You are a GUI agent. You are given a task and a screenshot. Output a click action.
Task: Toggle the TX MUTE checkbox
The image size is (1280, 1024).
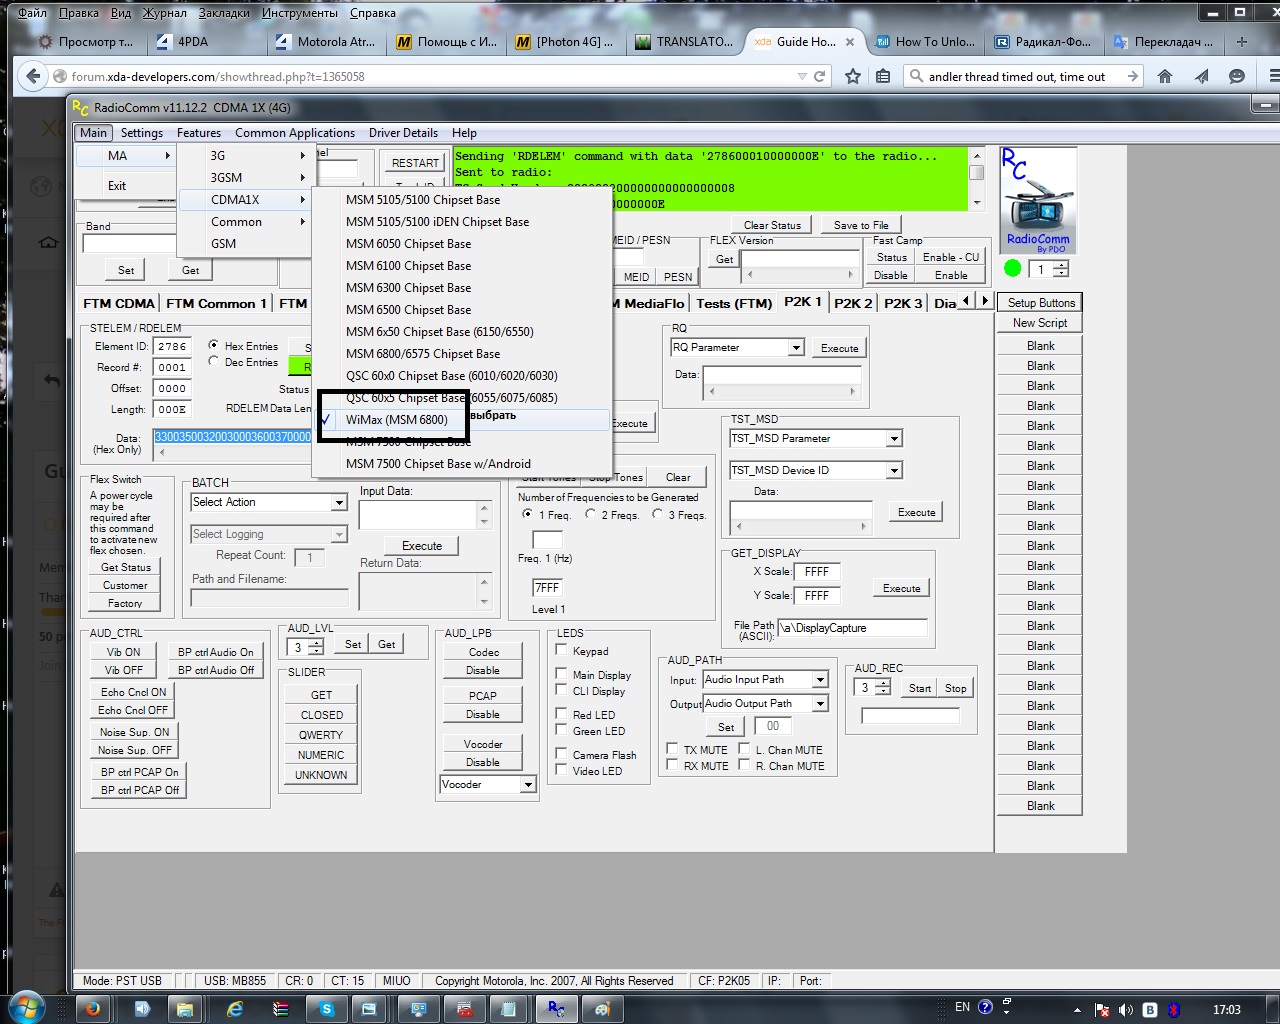[x=672, y=749]
